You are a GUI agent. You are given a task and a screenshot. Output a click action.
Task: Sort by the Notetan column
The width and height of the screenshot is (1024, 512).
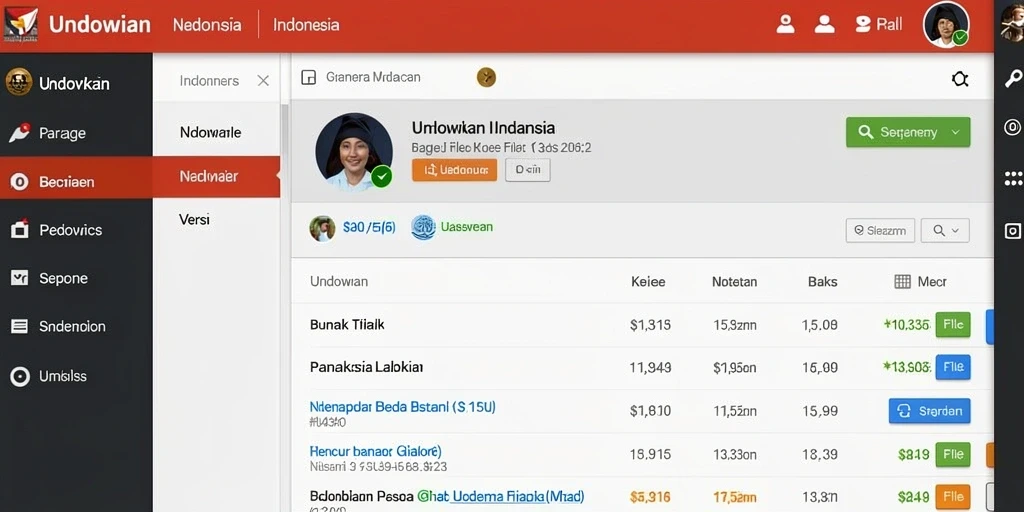(735, 282)
